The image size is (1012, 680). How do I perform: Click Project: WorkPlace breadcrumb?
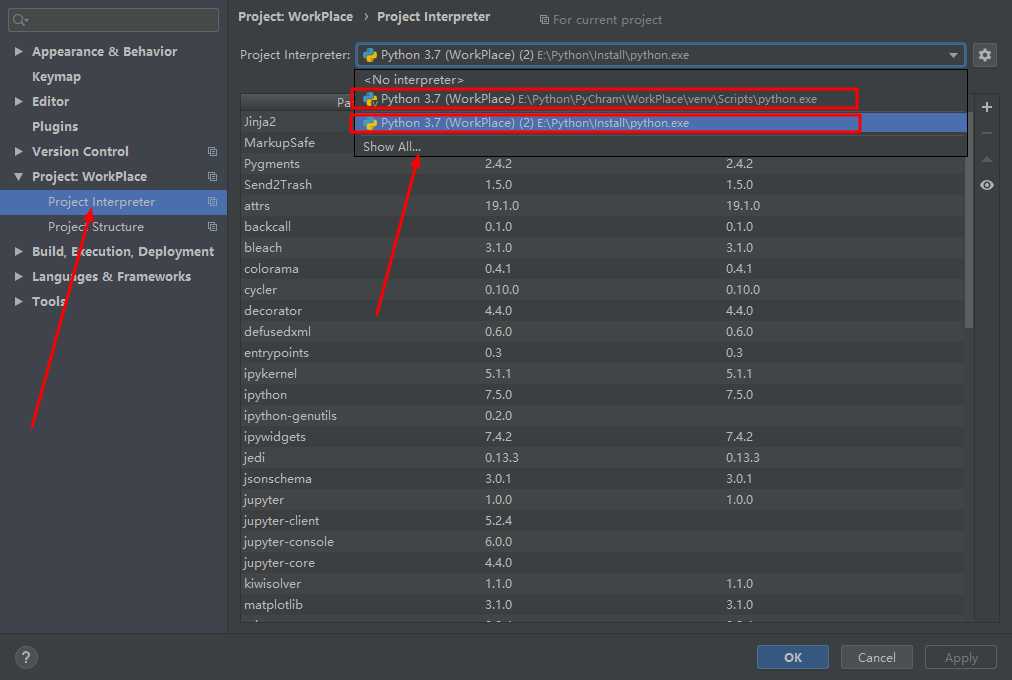coord(296,17)
